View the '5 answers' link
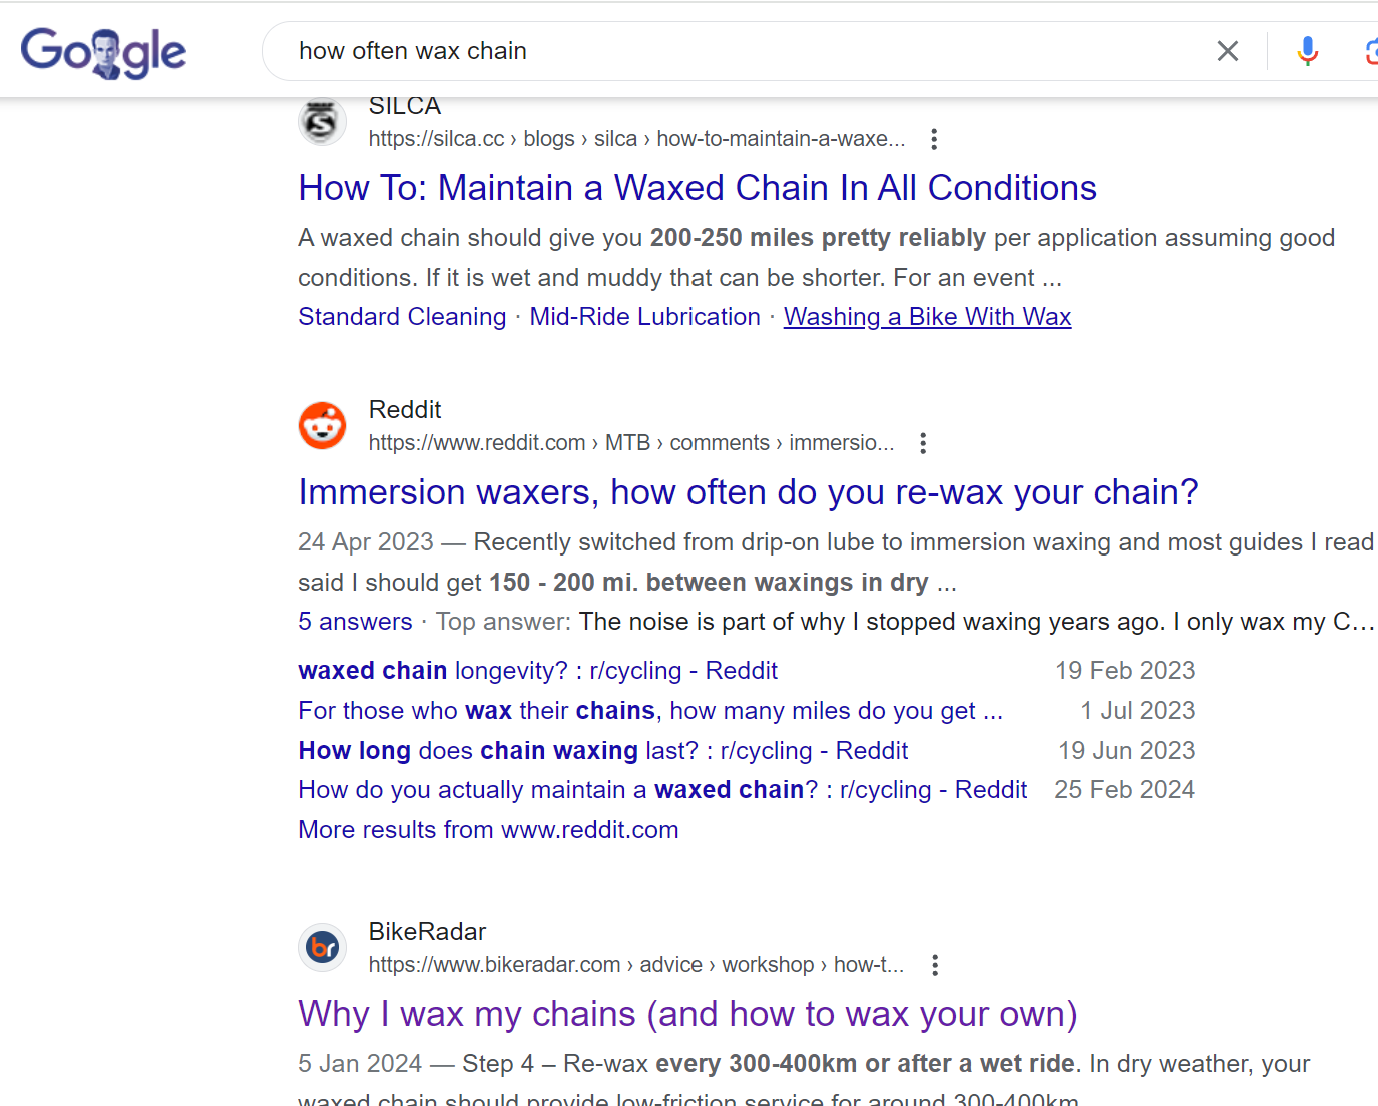 [x=355, y=622]
